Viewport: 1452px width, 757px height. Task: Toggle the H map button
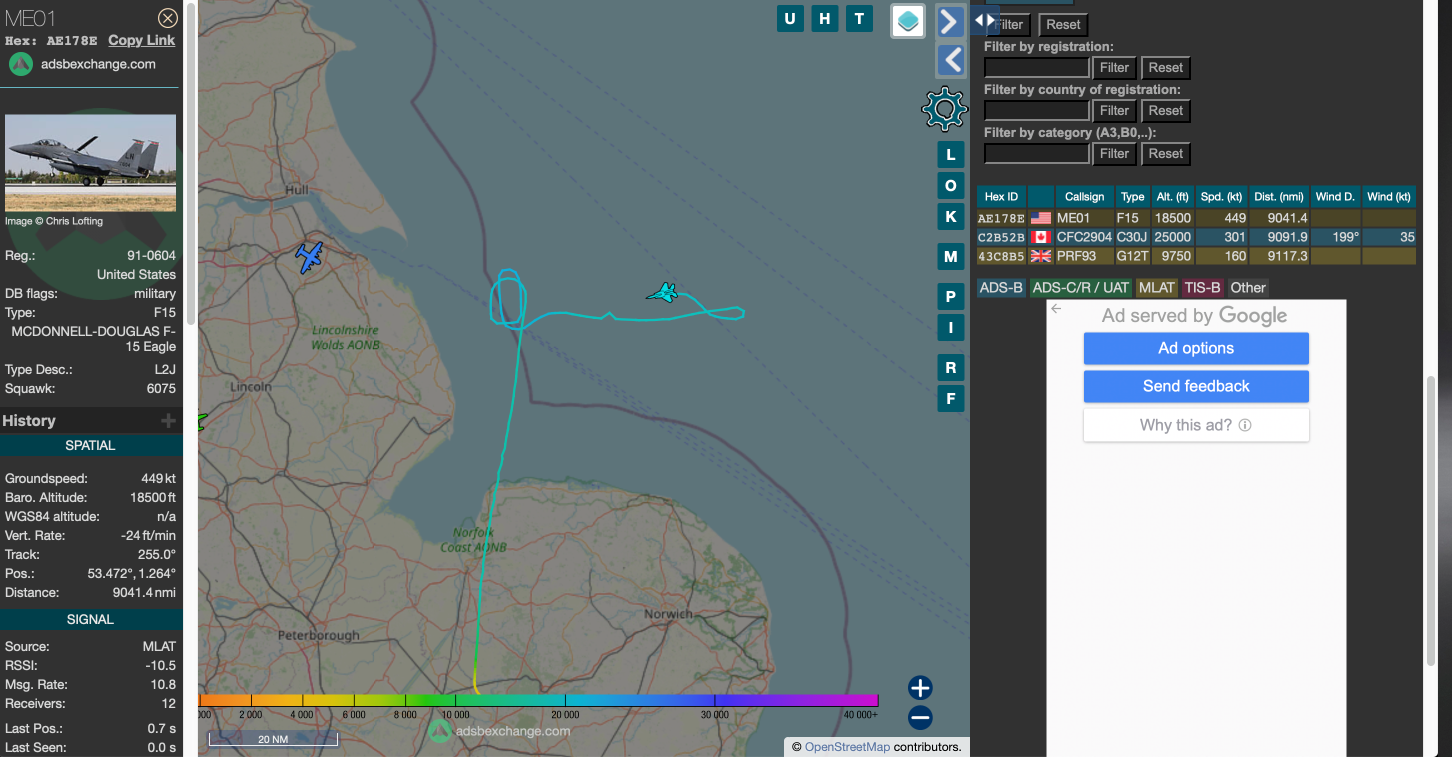point(824,18)
